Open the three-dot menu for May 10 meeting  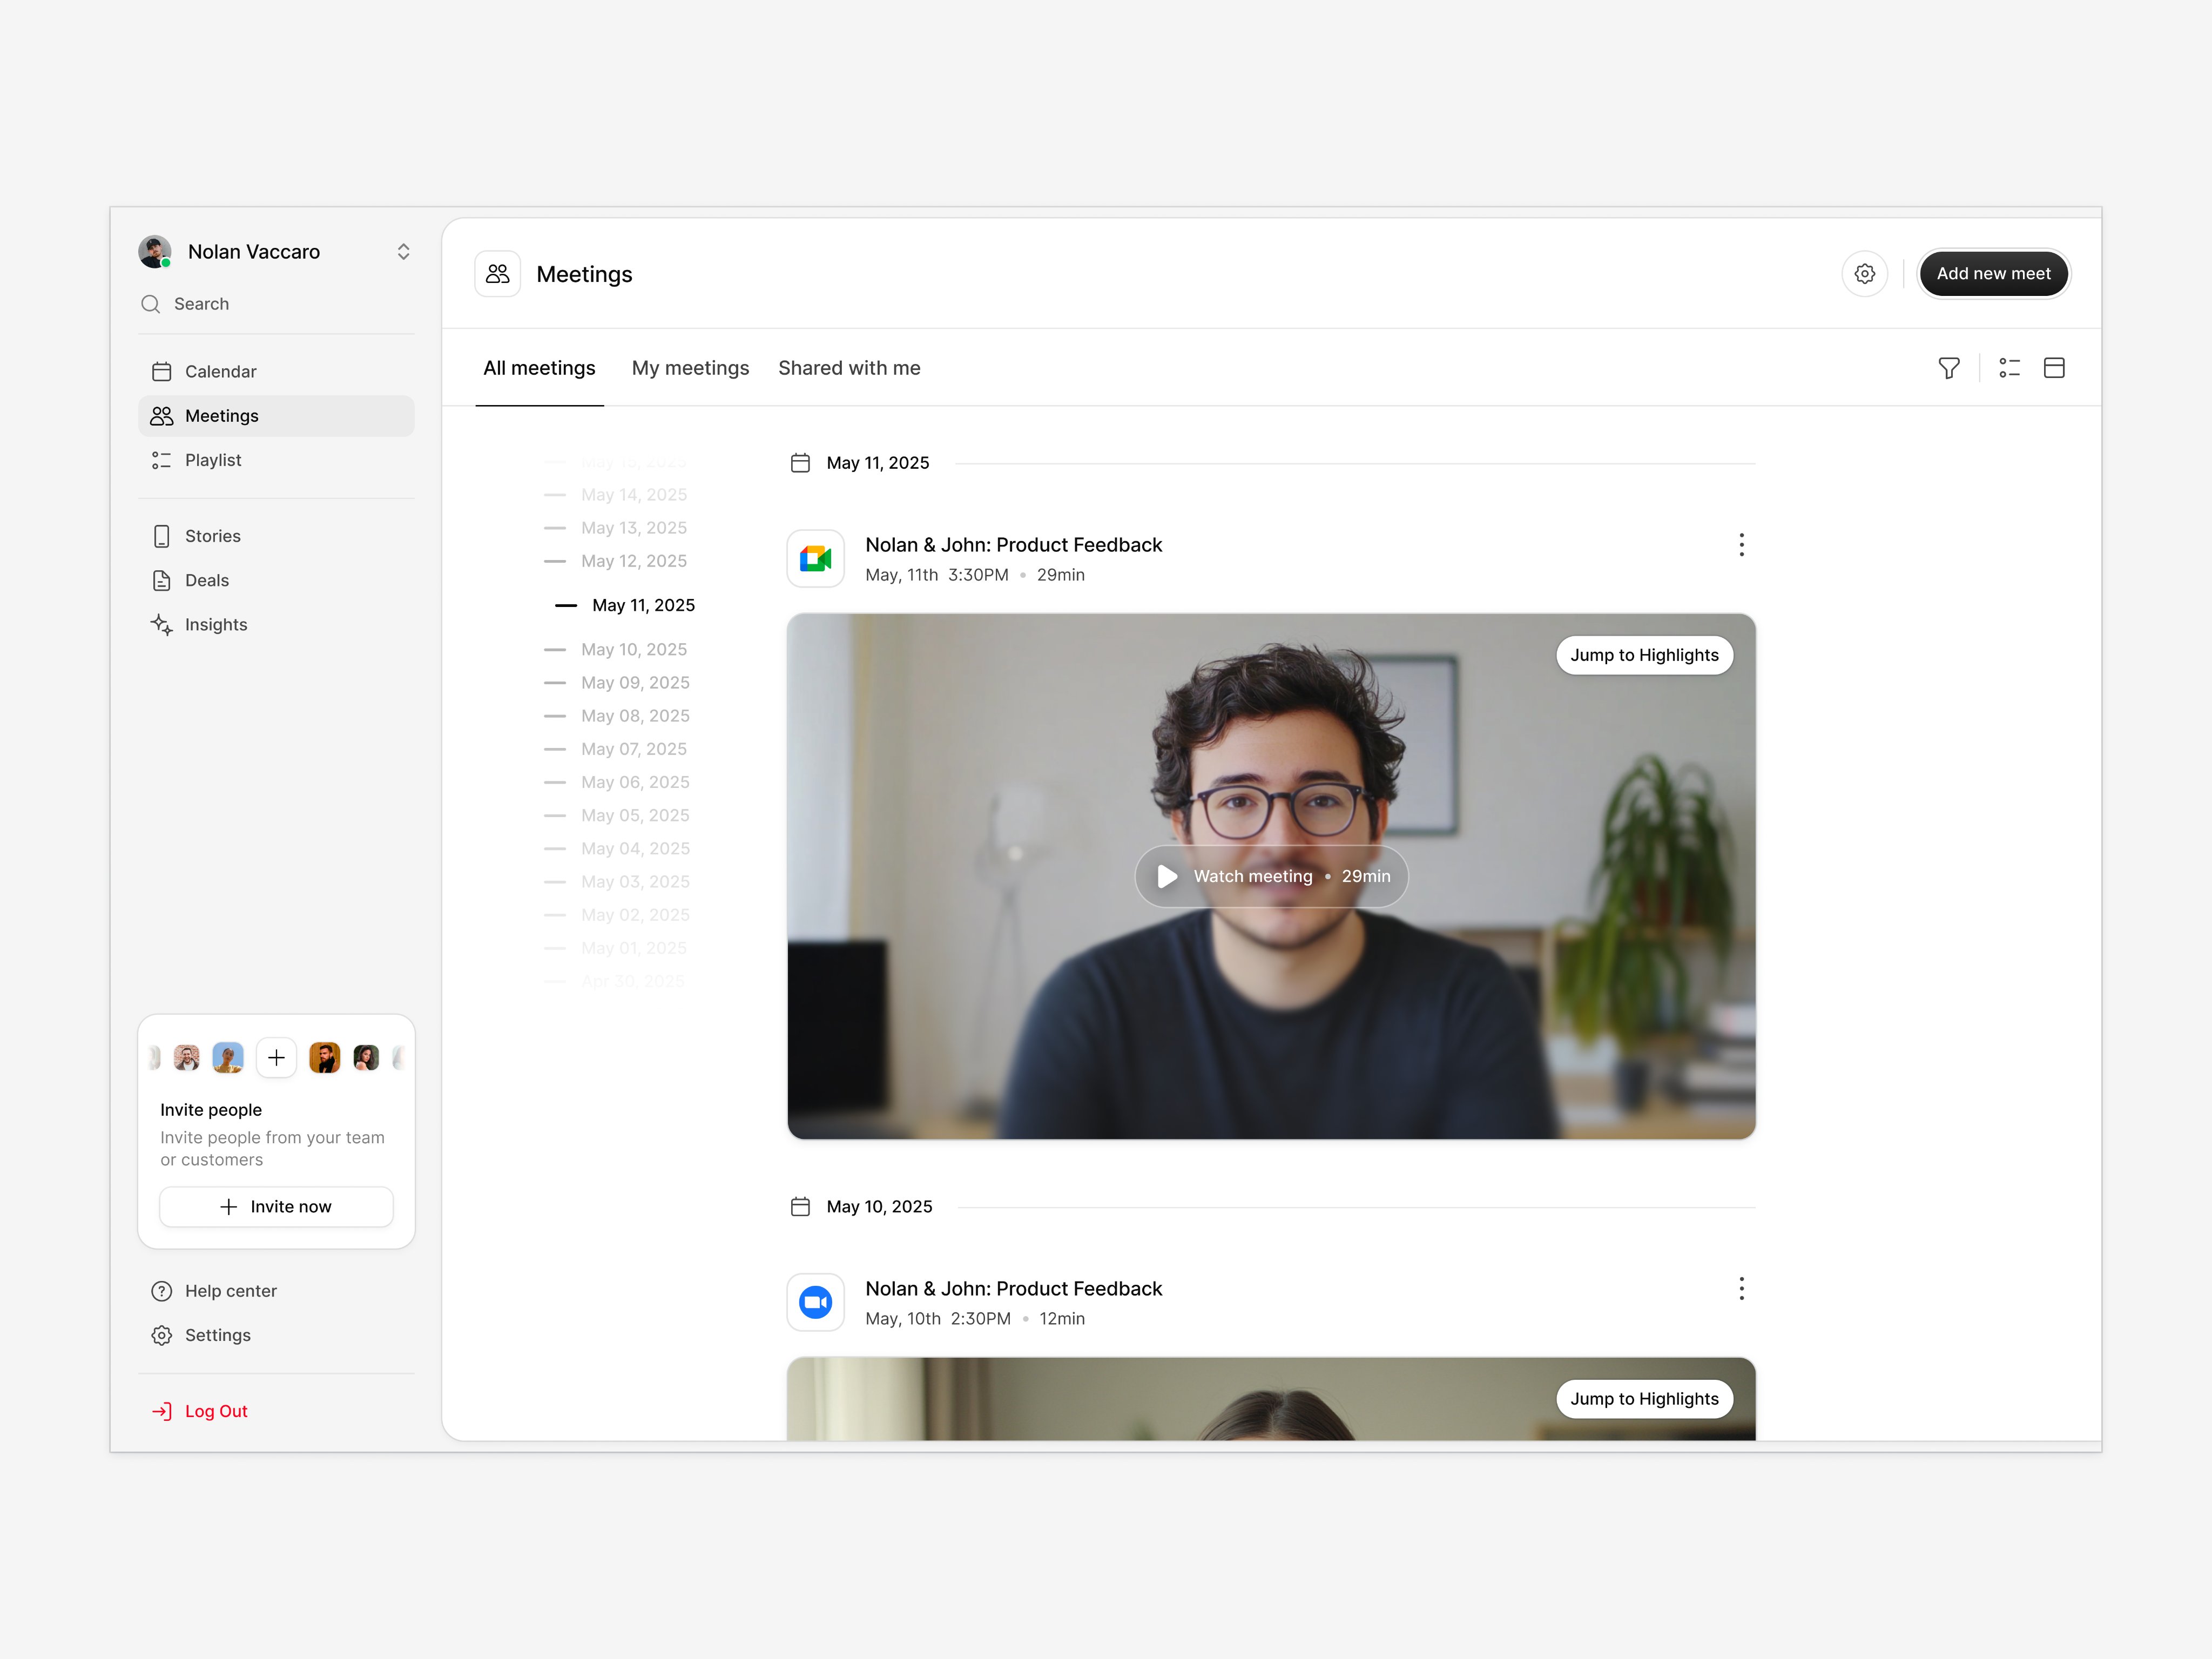1741,1289
